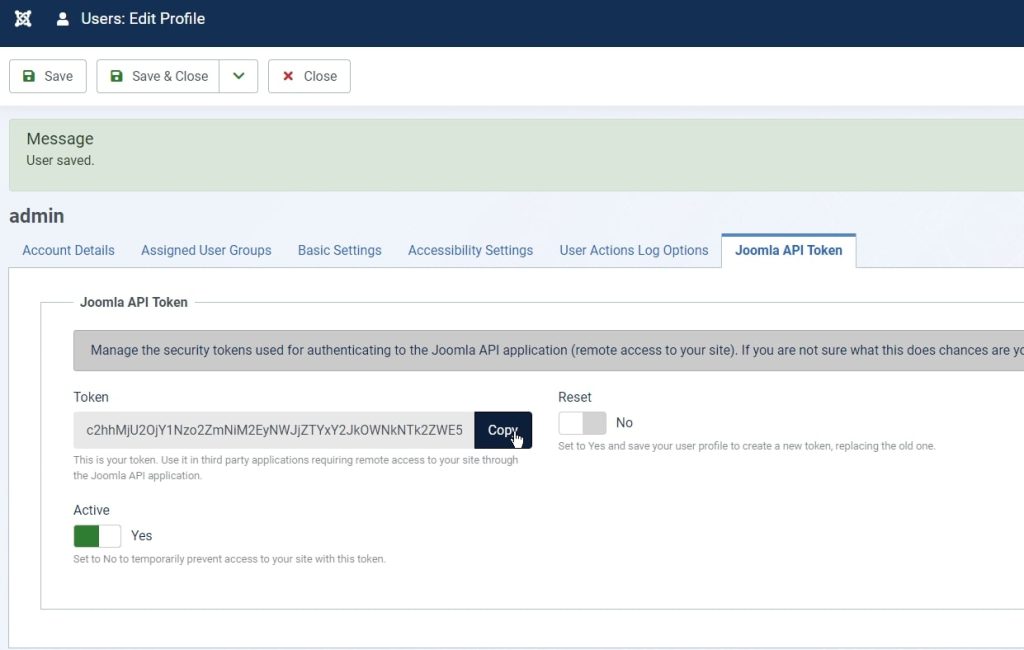Click the Joomla logo icon
This screenshot has width=1024, height=650.
pos(23,19)
